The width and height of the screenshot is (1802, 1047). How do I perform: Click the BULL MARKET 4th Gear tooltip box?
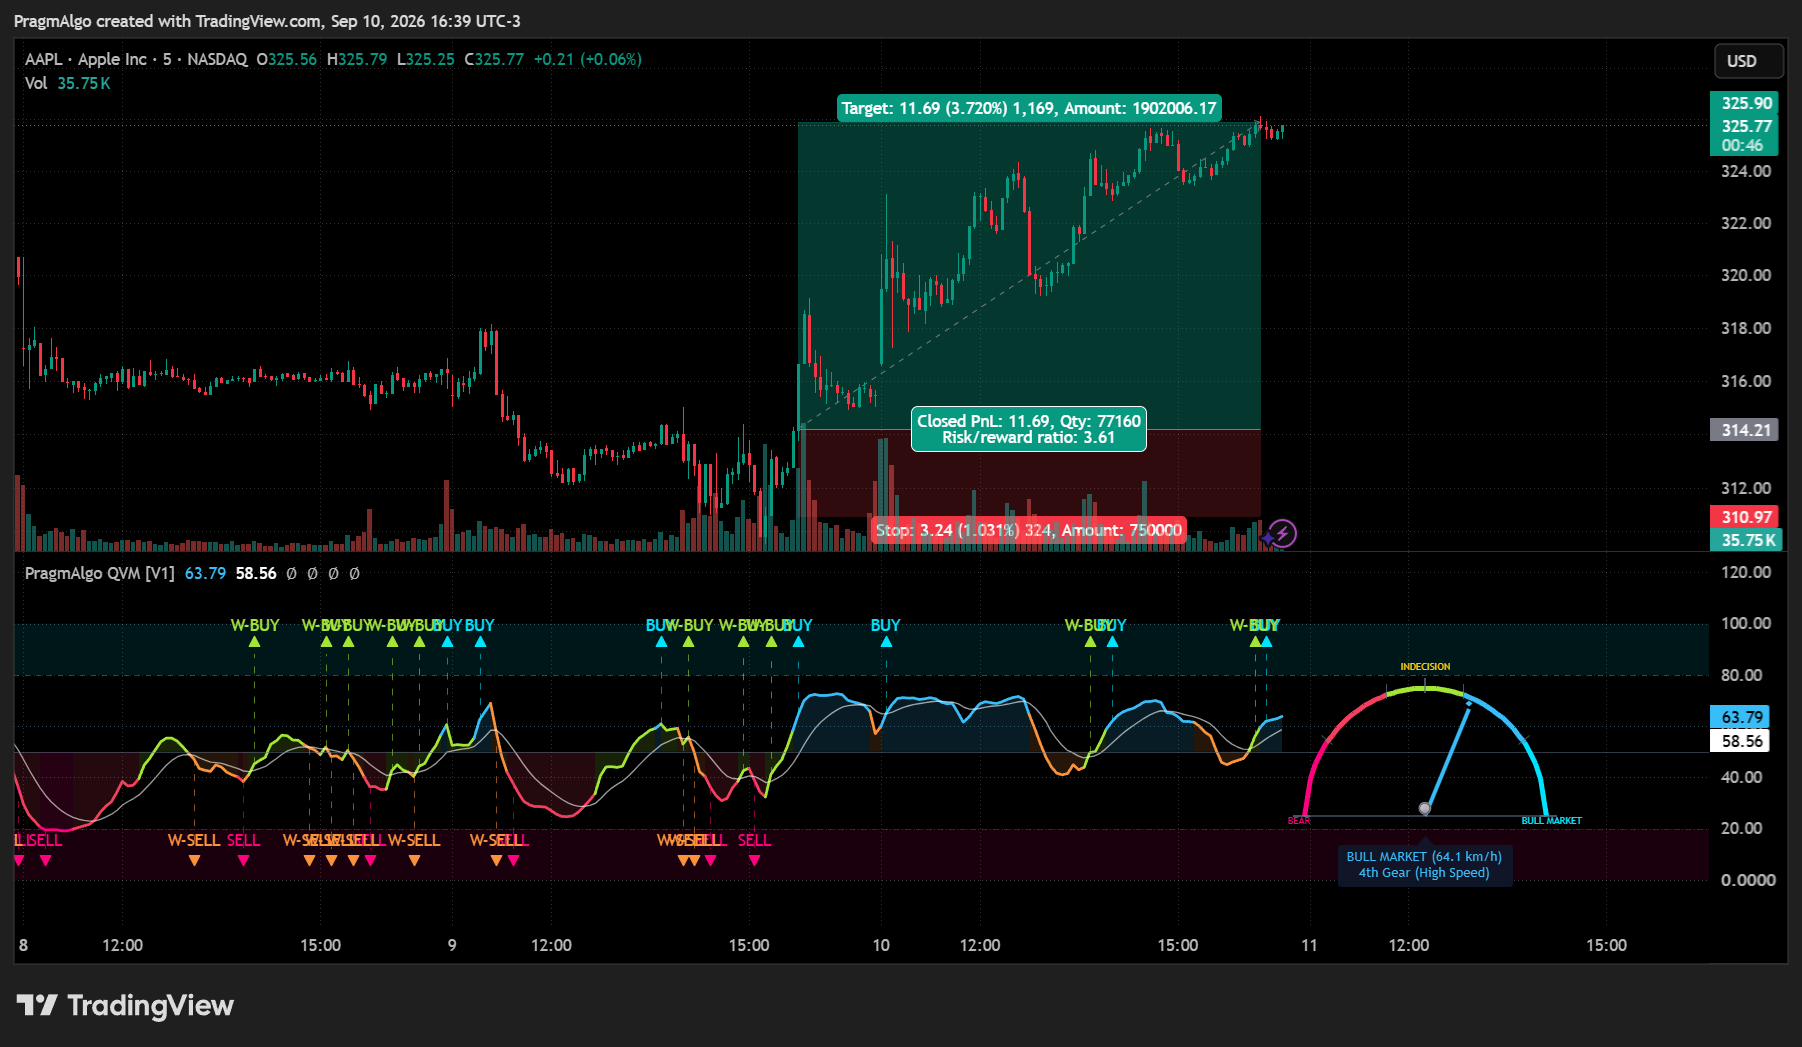(x=1424, y=865)
